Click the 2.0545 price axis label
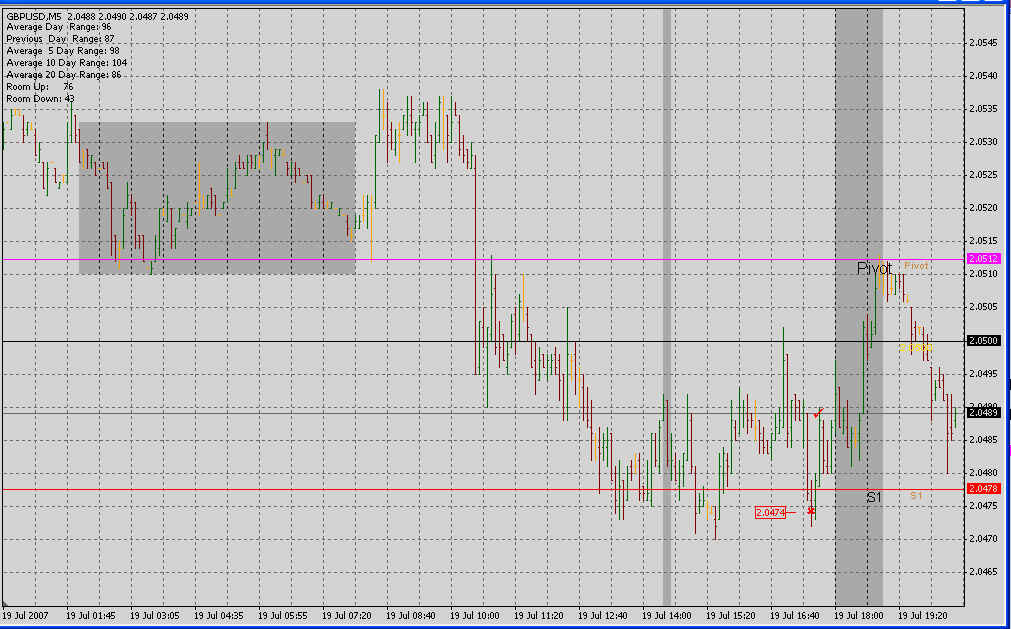The width and height of the screenshot is (1011, 629). (984, 43)
